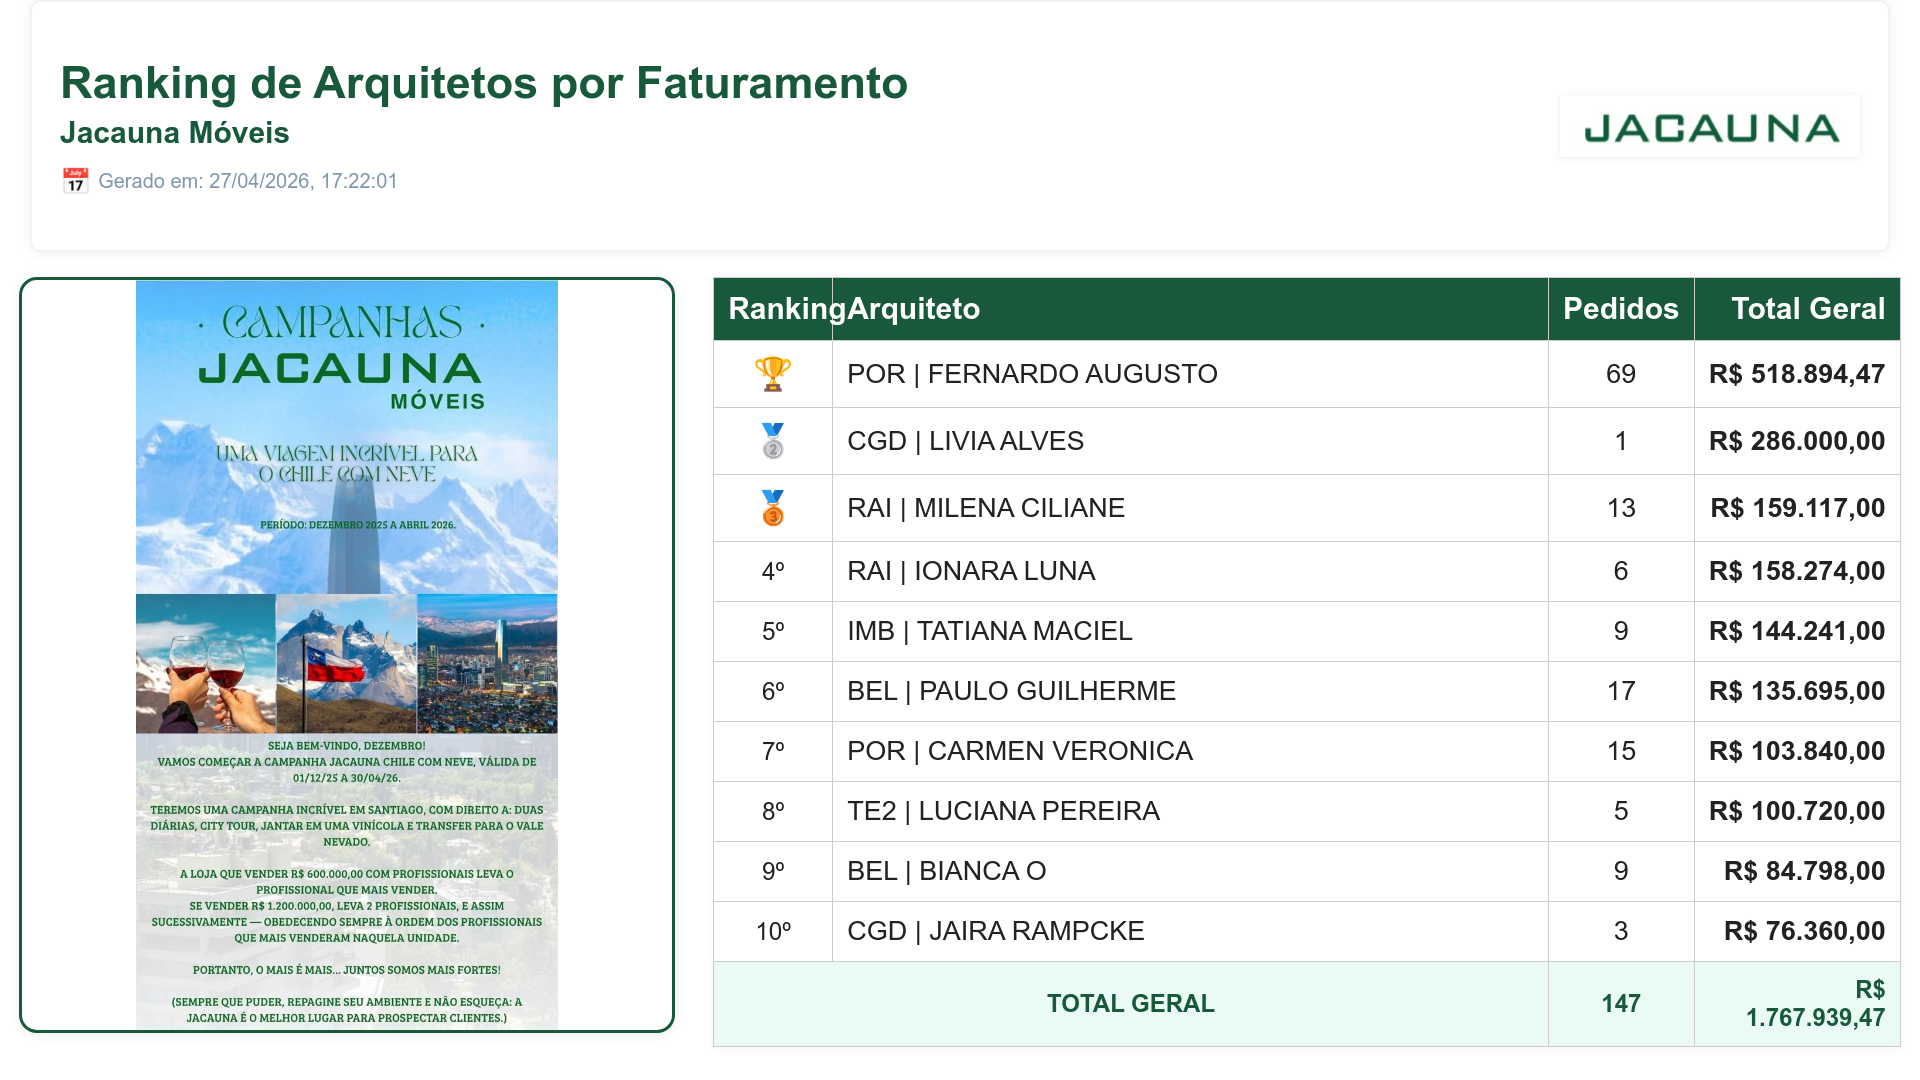Select TE2 | LUCIANA PEREIRA row
The height and width of the screenshot is (1080, 1920).
pyautogui.click(x=1306, y=811)
